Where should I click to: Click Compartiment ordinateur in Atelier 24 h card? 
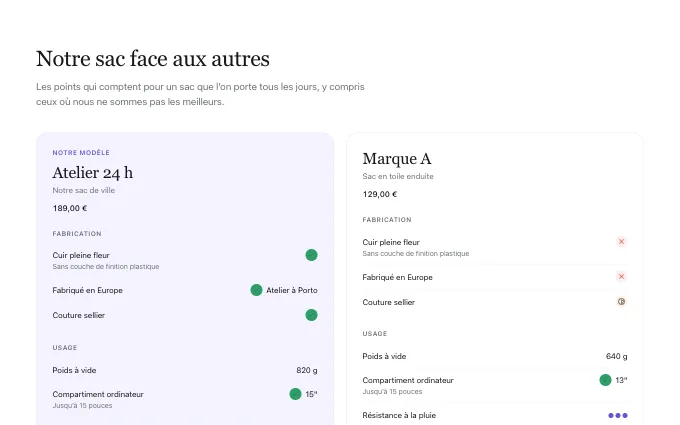(x=98, y=394)
